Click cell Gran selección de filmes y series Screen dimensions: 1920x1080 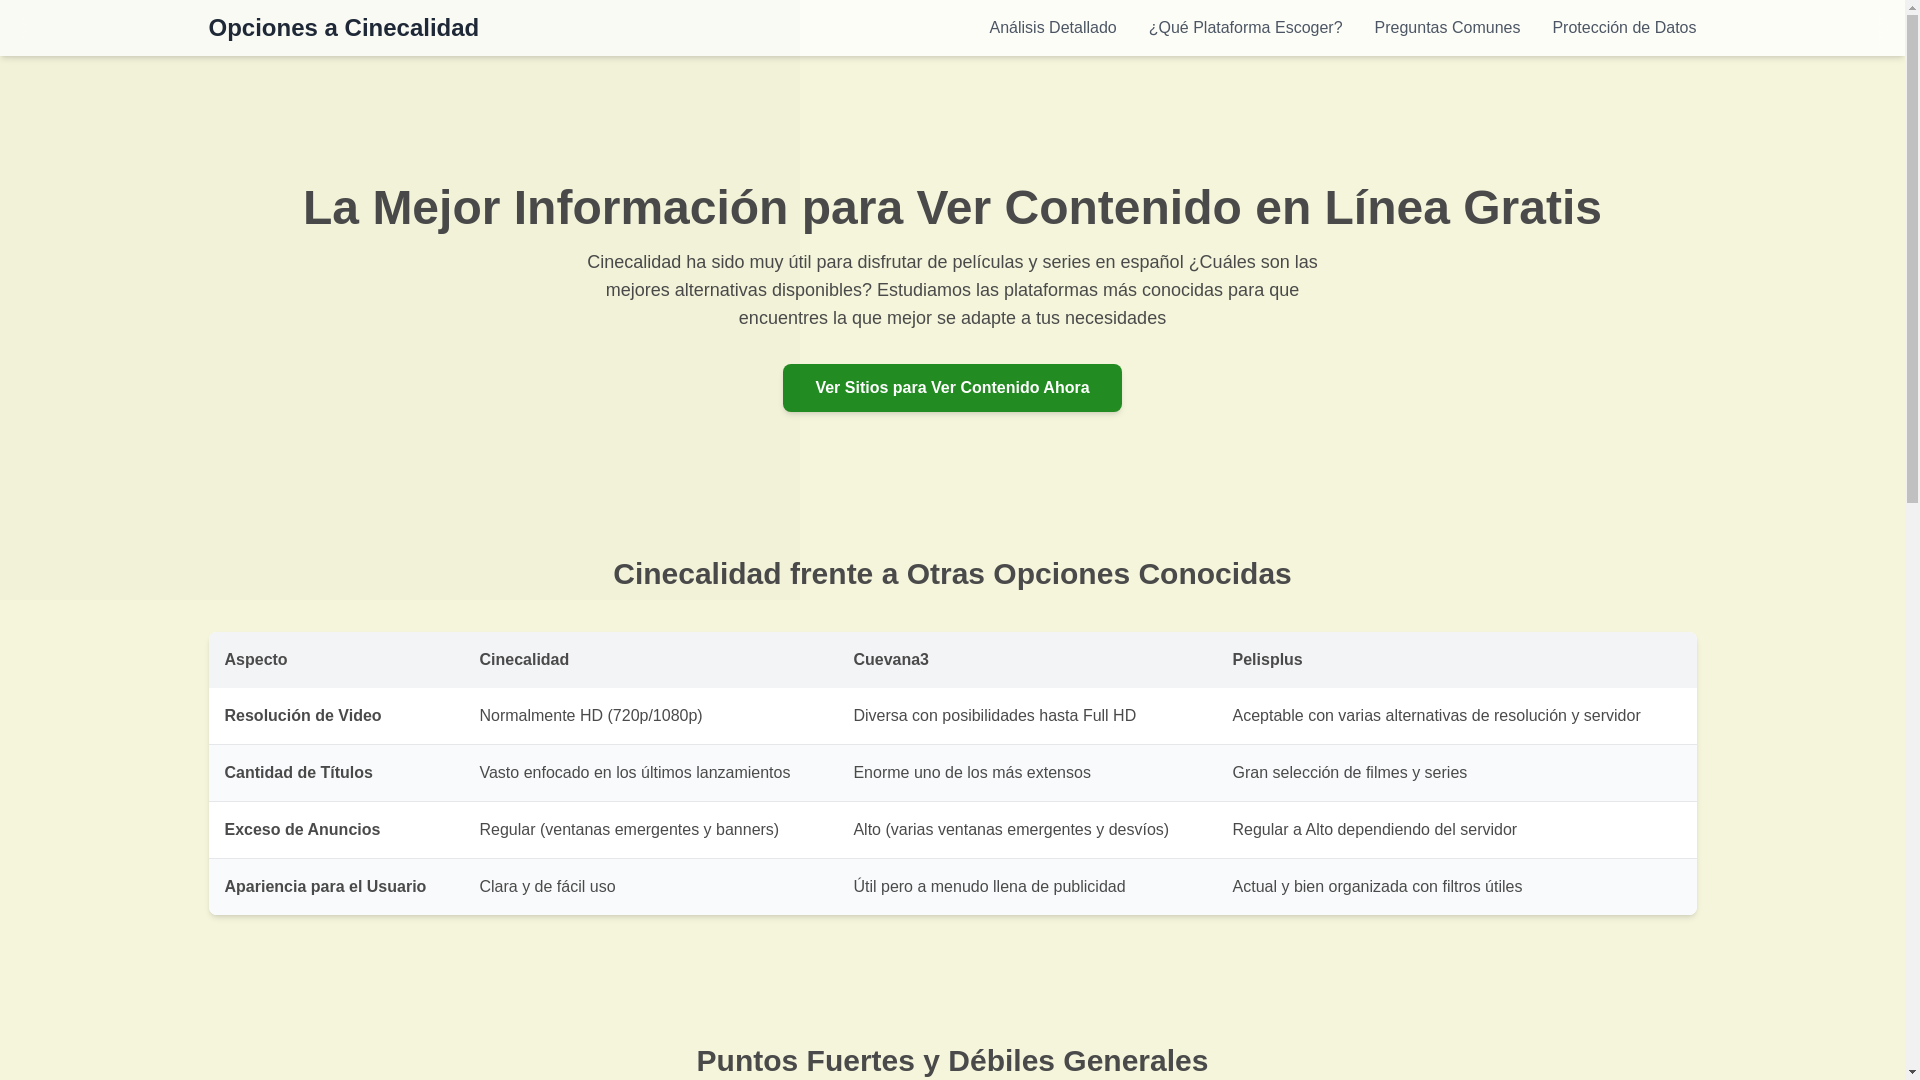tap(1456, 773)
